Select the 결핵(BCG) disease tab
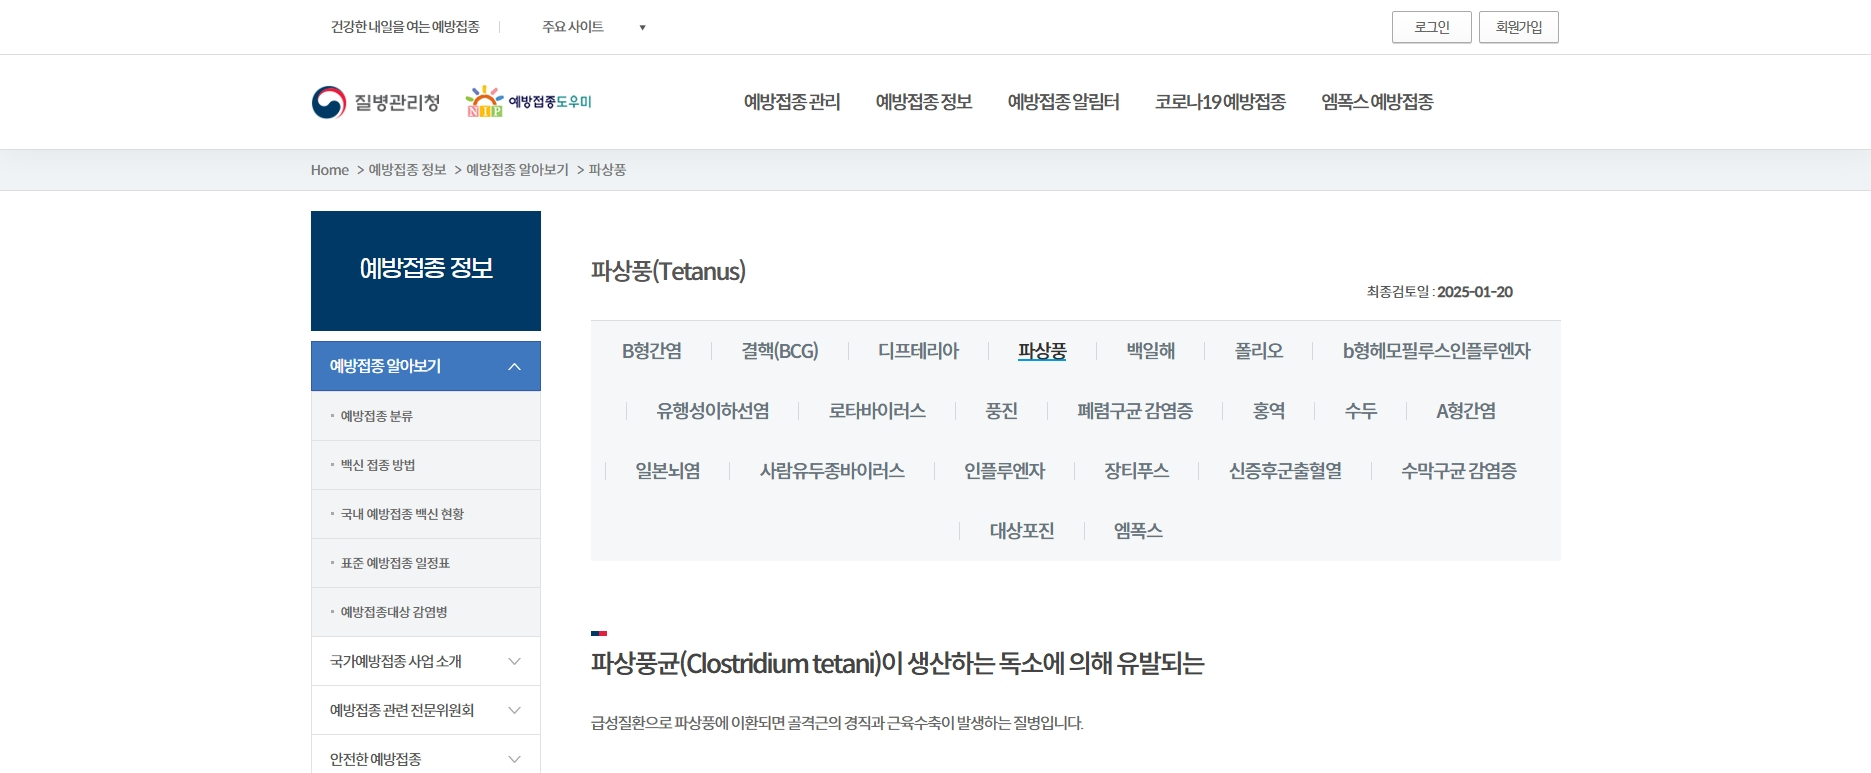 (x=780, y=351)
